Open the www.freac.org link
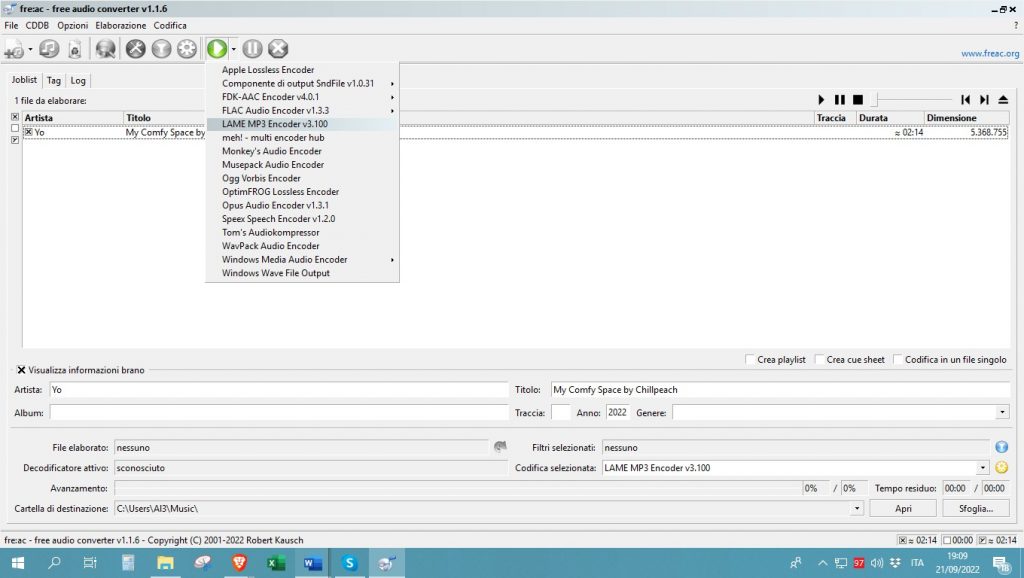The height and width of the screenshot is (578, 1024). [989, 54]
